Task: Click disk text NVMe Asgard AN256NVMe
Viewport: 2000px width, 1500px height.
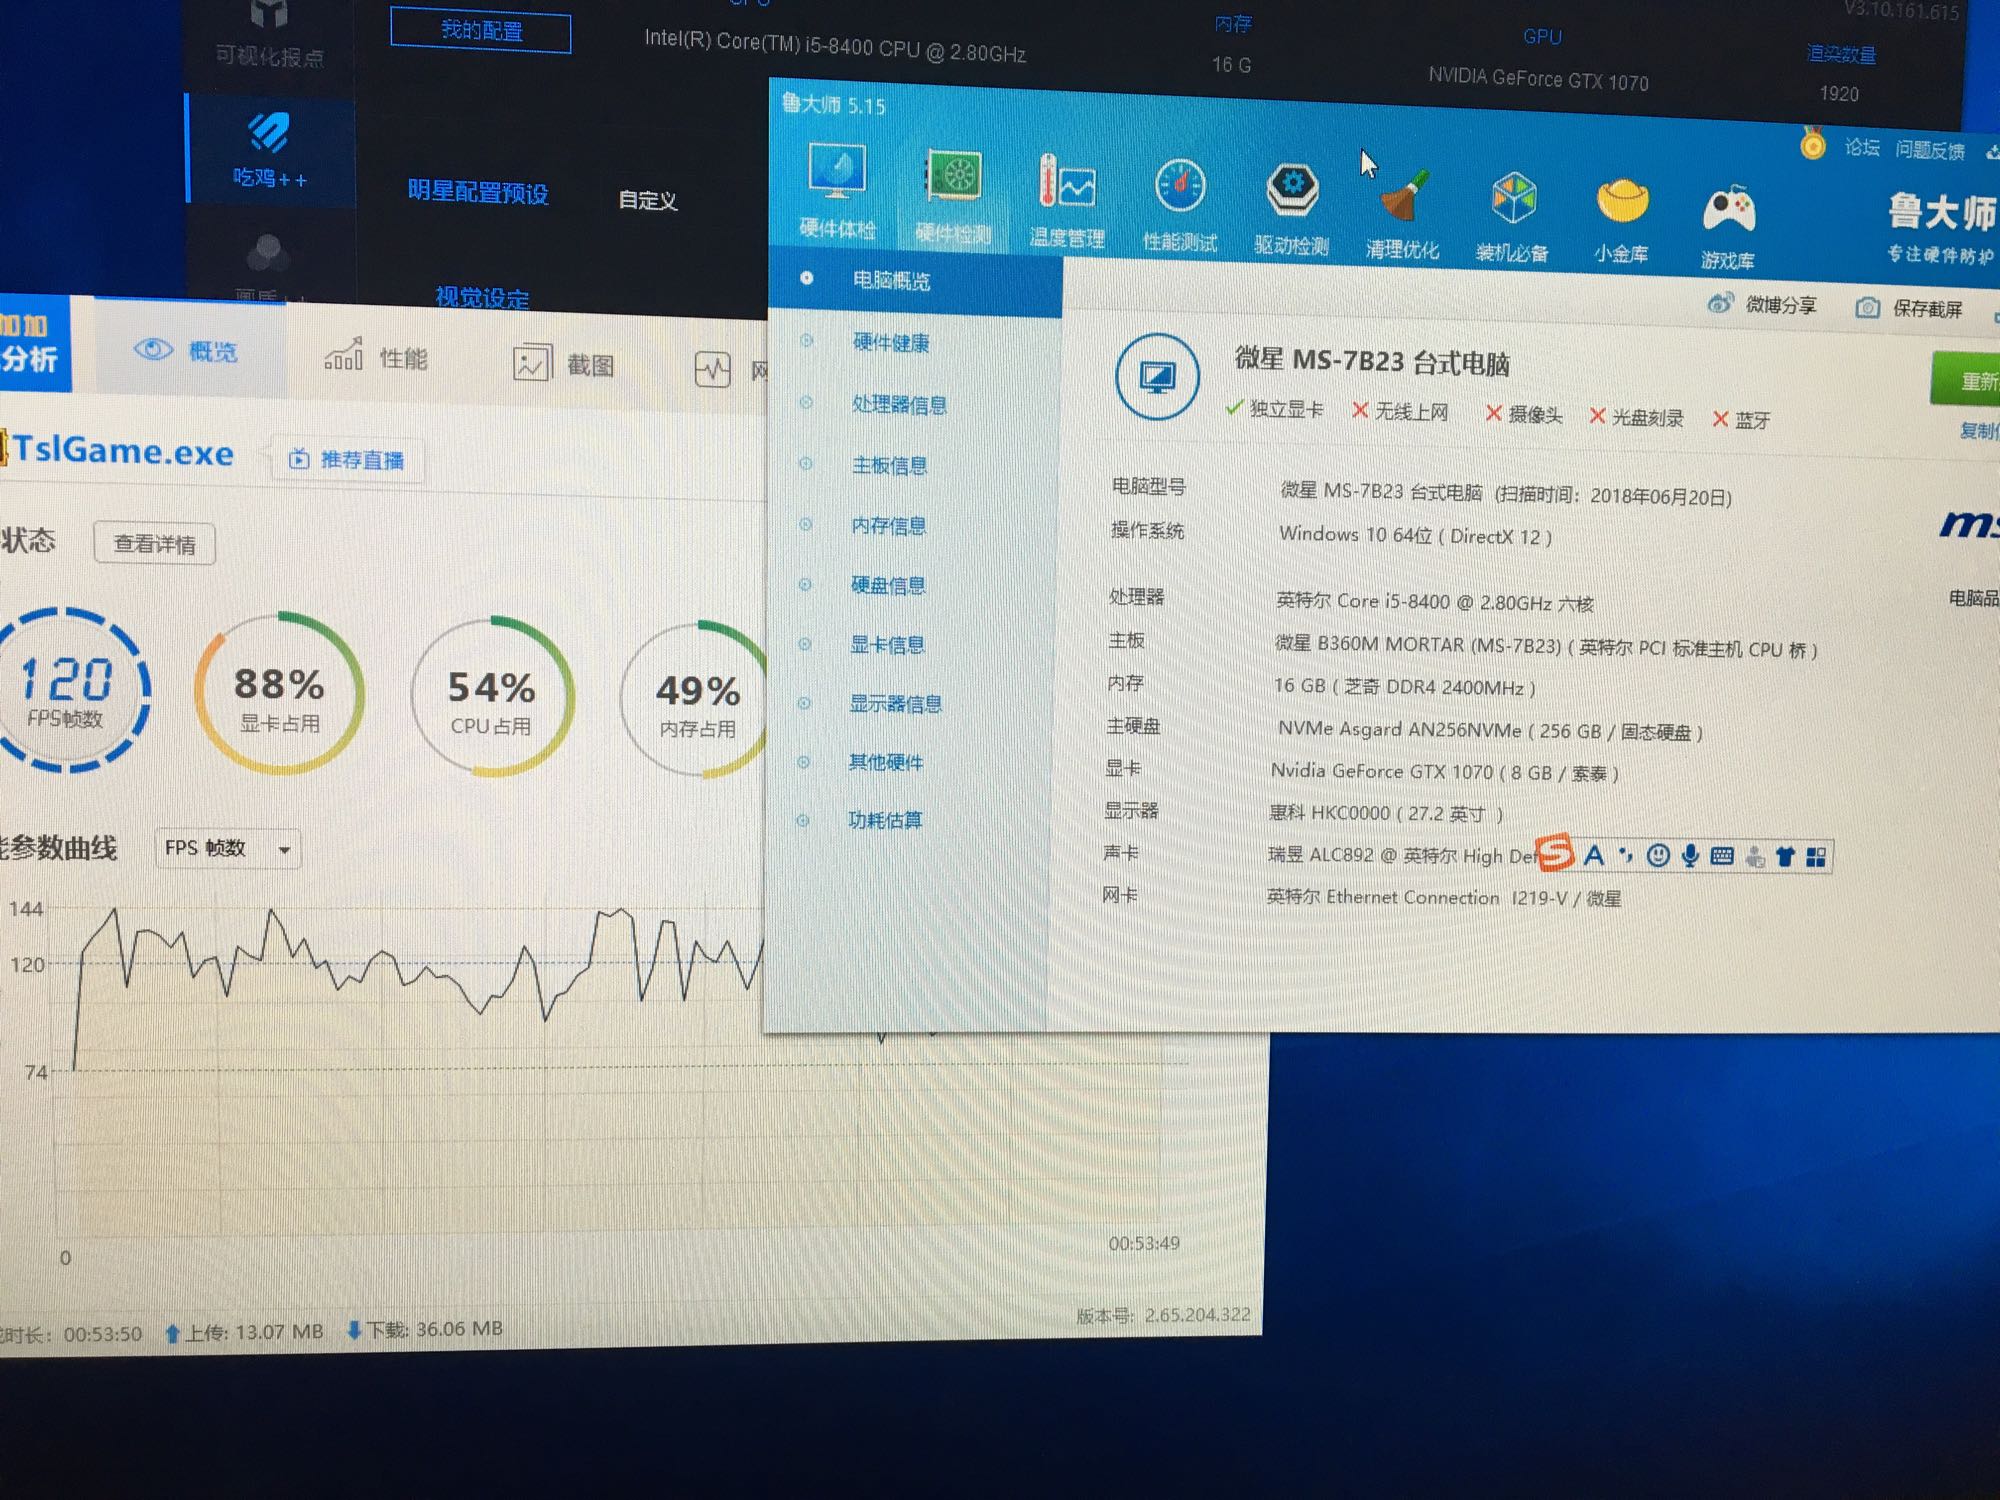Action: point(1490,730)
